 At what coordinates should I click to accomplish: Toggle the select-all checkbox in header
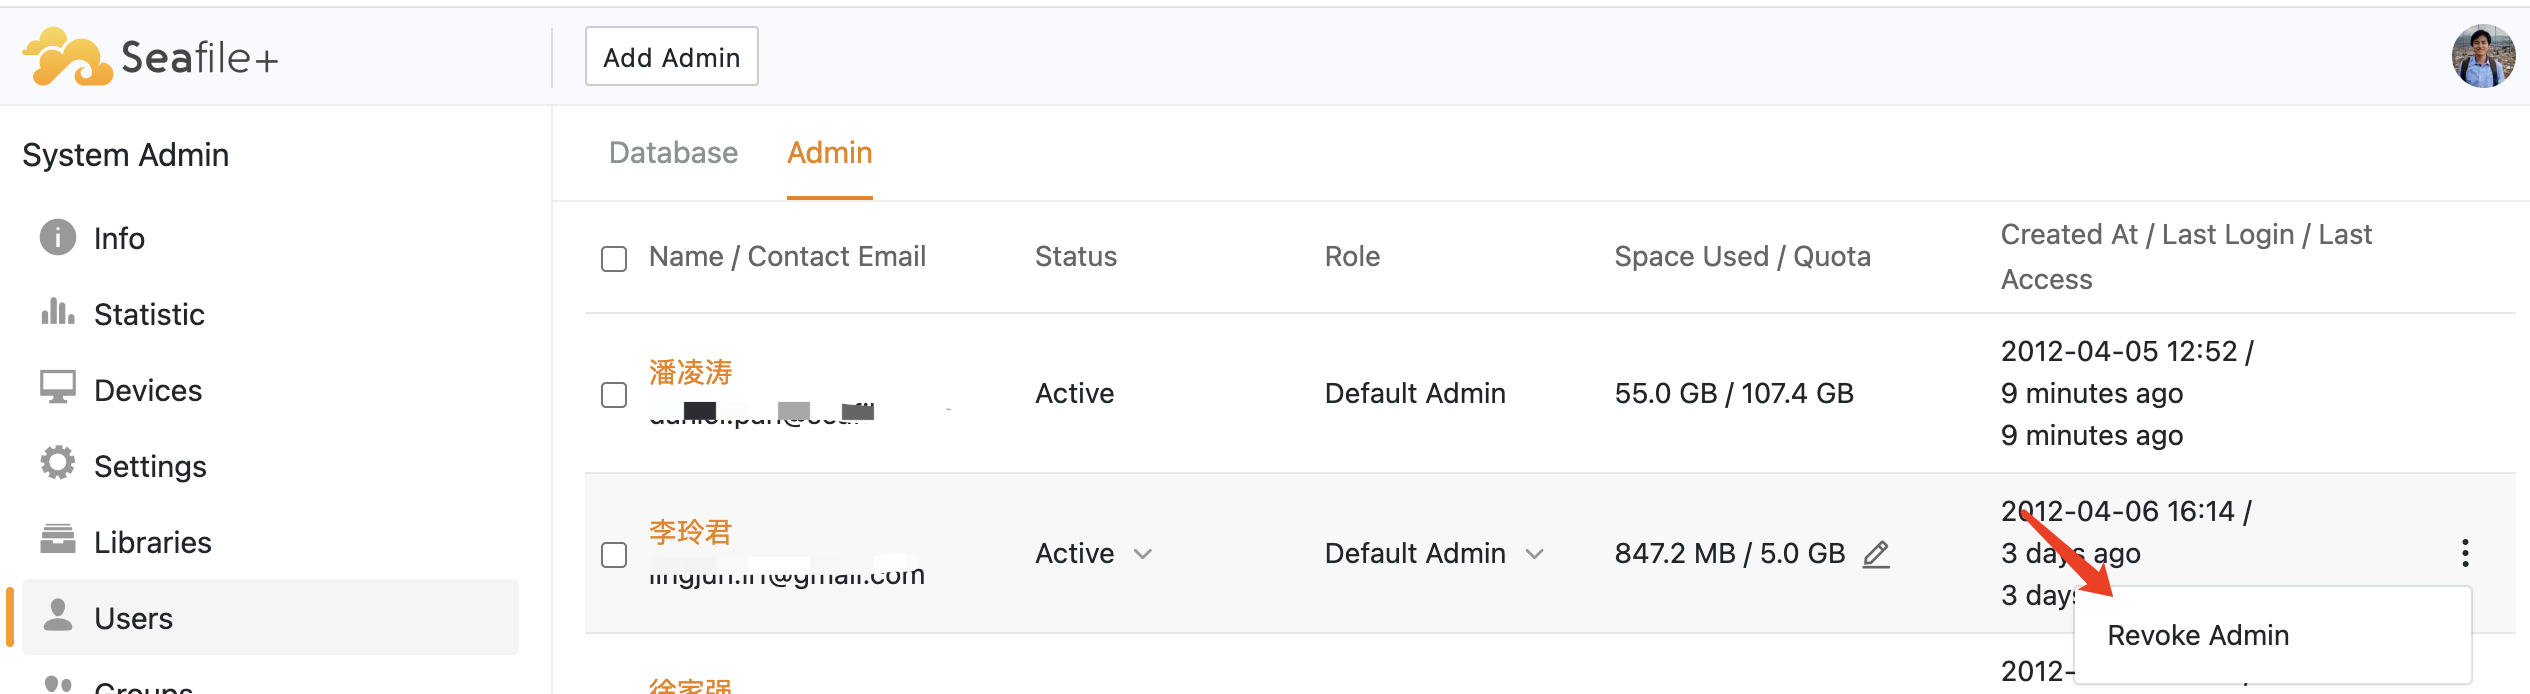pos(614,259)
